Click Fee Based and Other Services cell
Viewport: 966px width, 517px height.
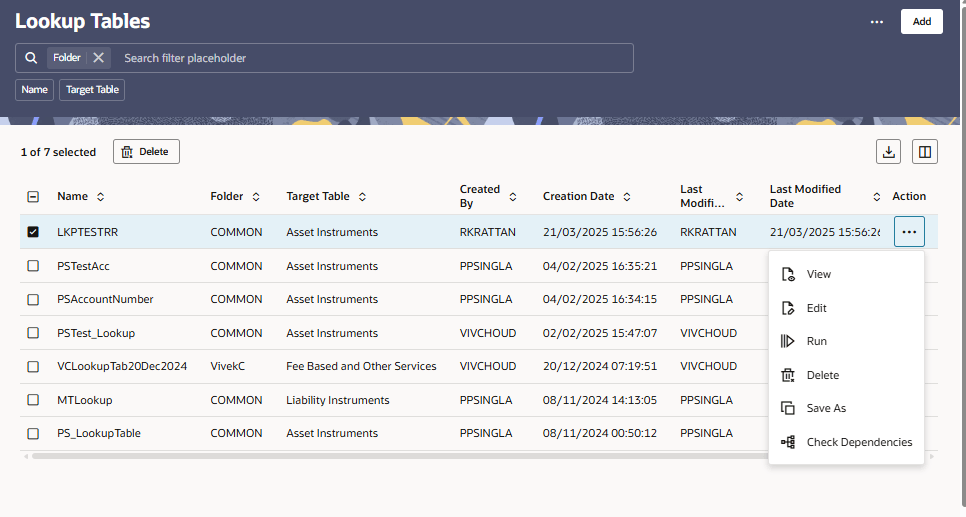(x=361, y=367)
